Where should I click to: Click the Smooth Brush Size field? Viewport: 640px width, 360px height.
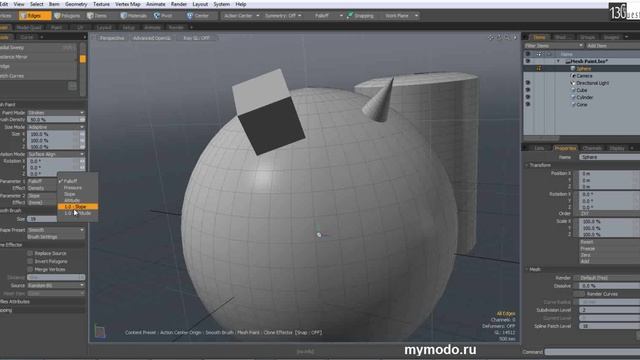click(42, 219)
